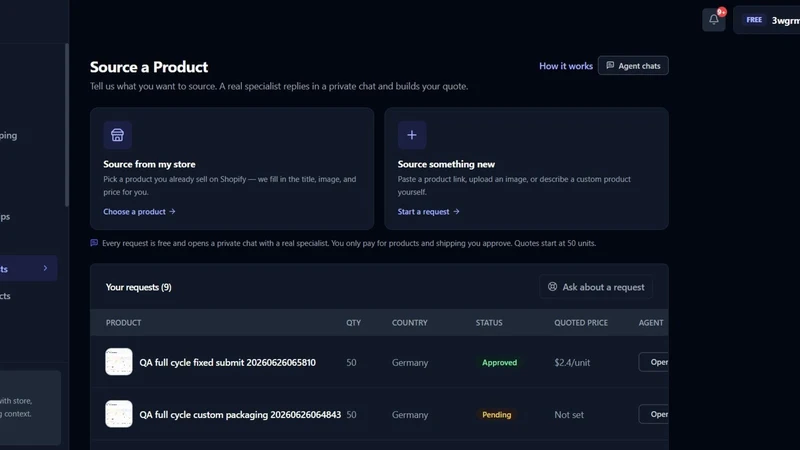Open the Agent chats button

633,66
